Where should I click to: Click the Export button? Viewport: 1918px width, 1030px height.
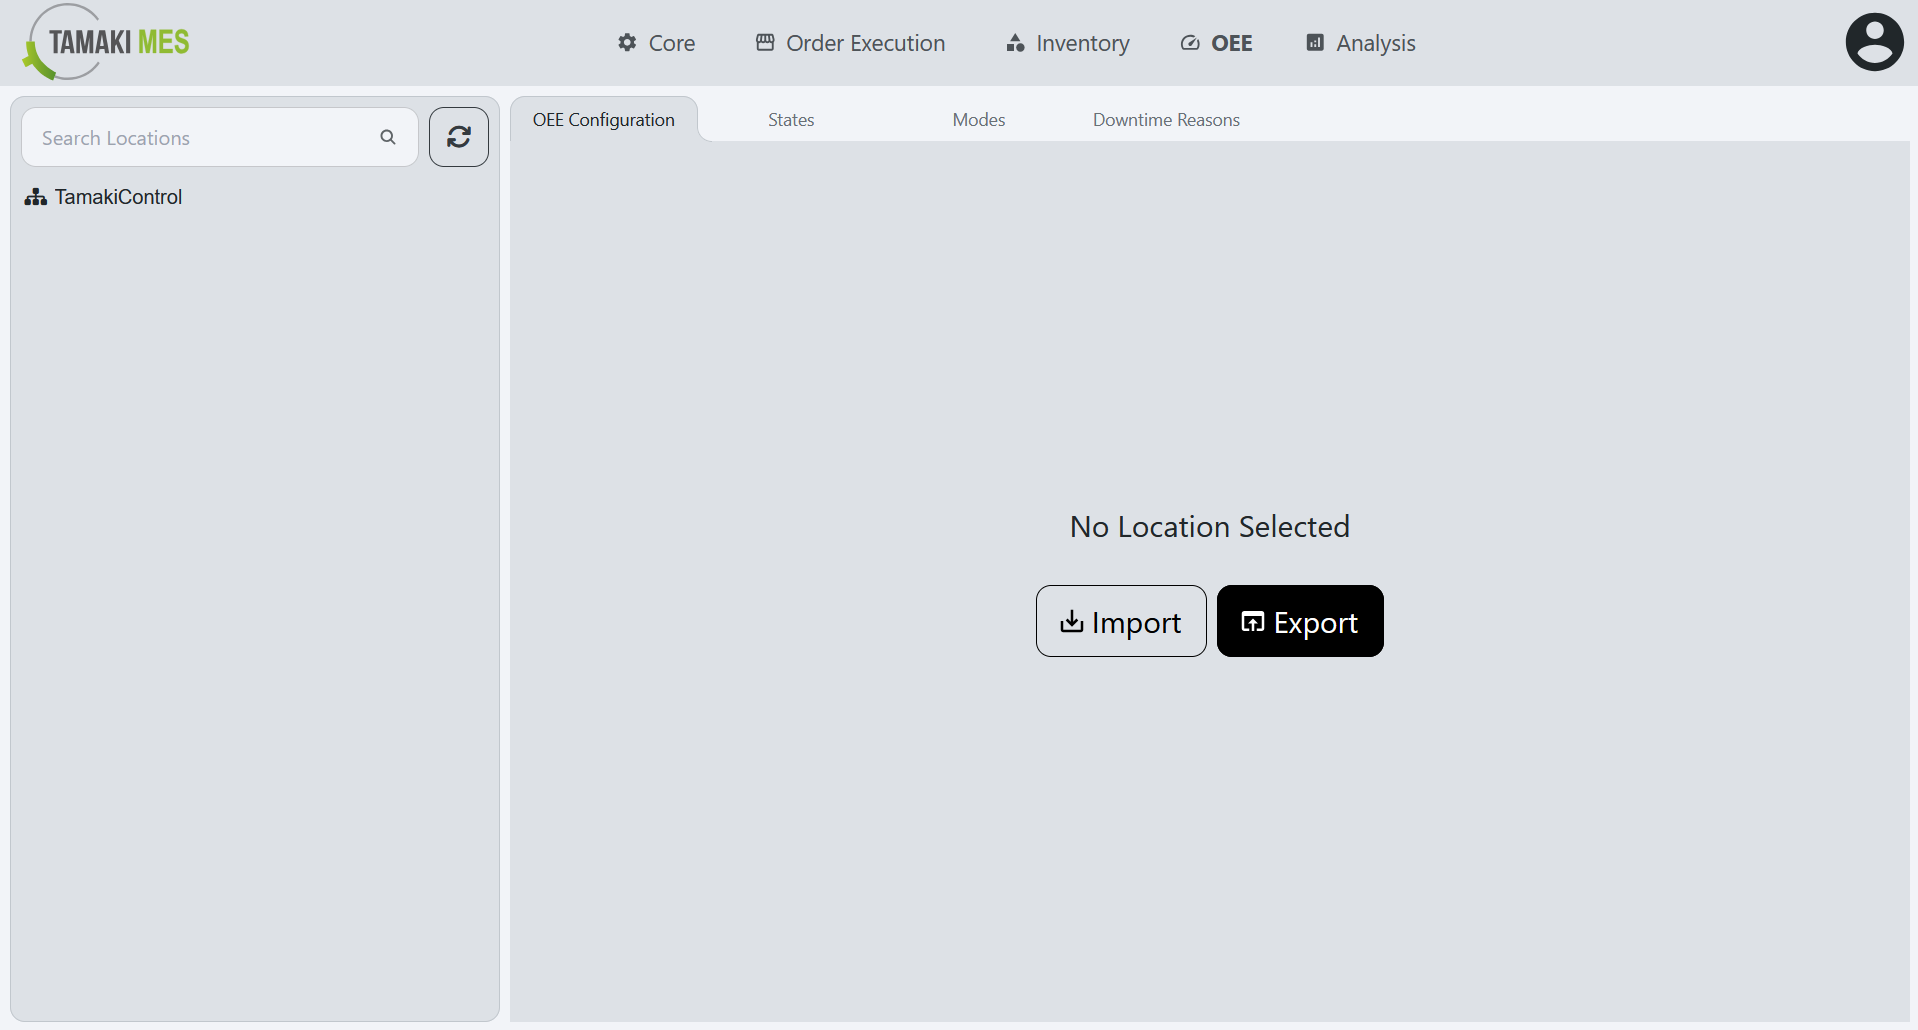1299,621
